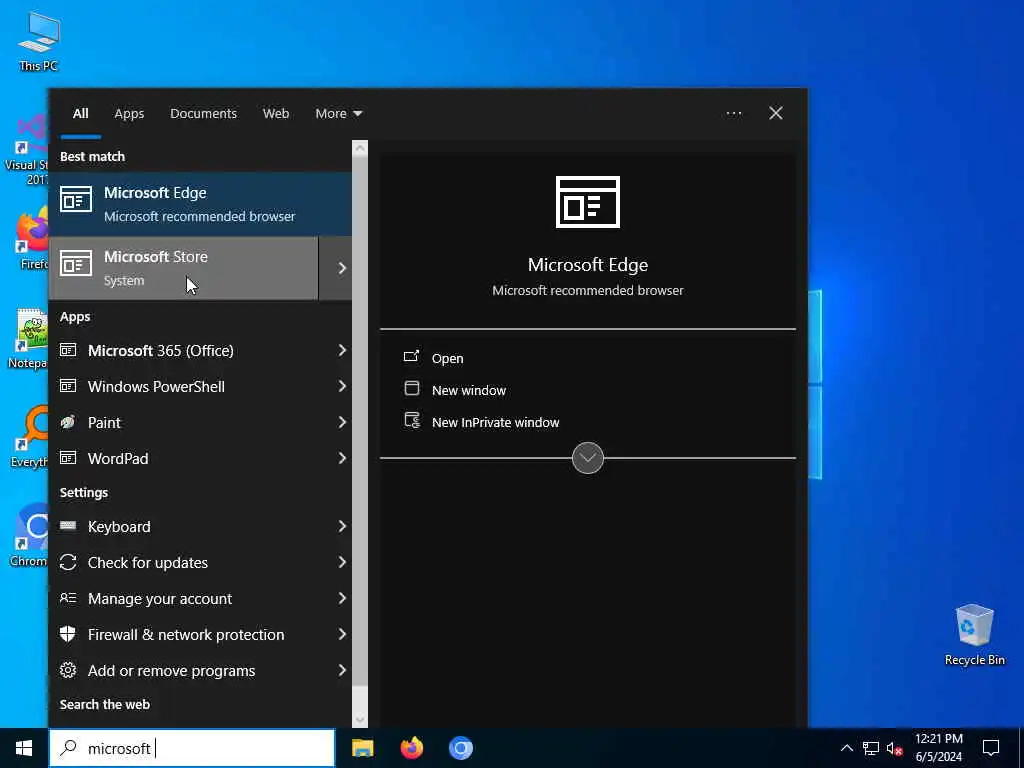The image size is (1024, 768).
Task: Open the notification center icon
Action: coord(991,748)
